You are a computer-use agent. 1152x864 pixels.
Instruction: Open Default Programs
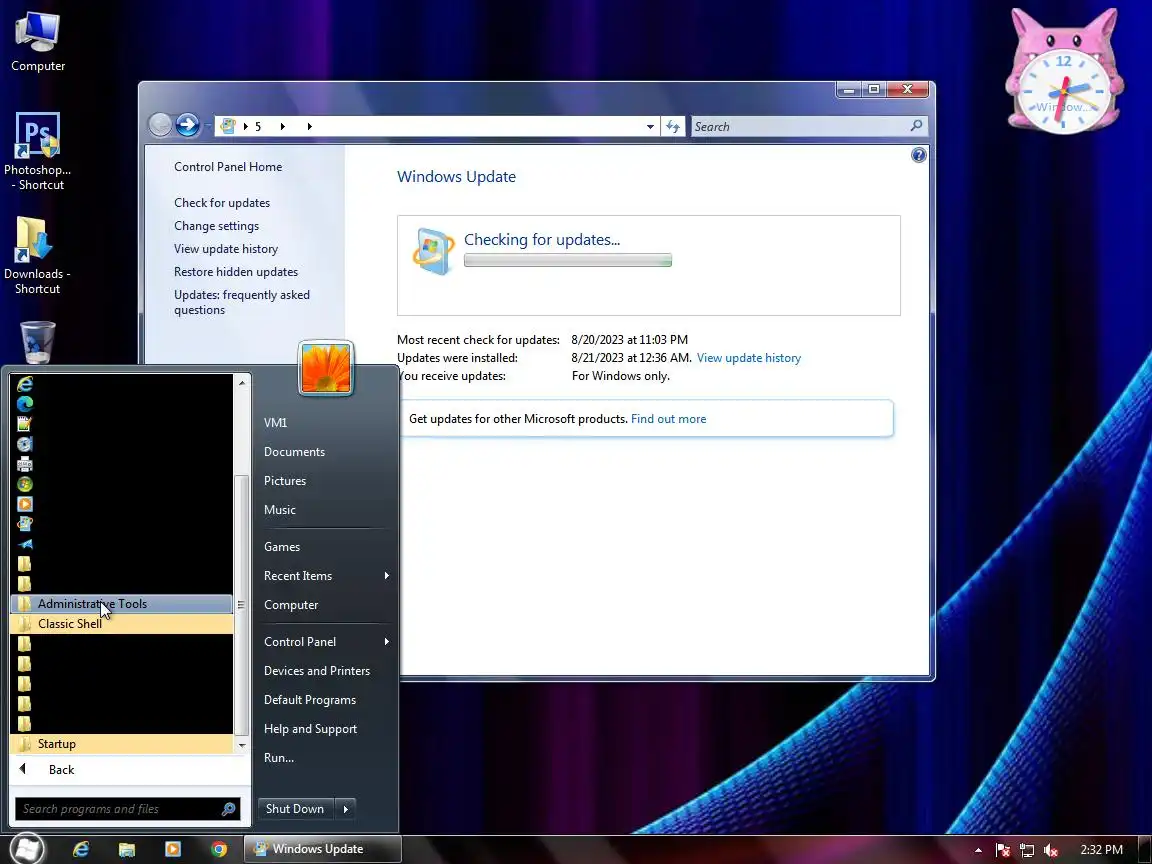click(x=310, y=700)
